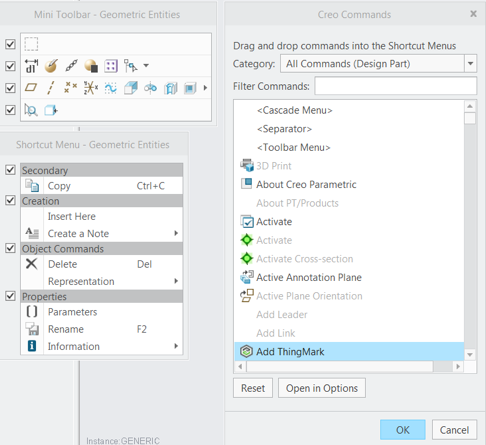Uncheck the Properties section checkbox
Screen dimensions: 486x445
[10, 296]
